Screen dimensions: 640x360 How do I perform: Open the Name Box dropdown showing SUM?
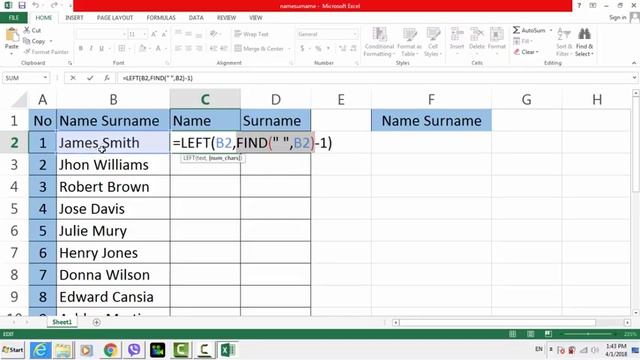tap(45, 78)
